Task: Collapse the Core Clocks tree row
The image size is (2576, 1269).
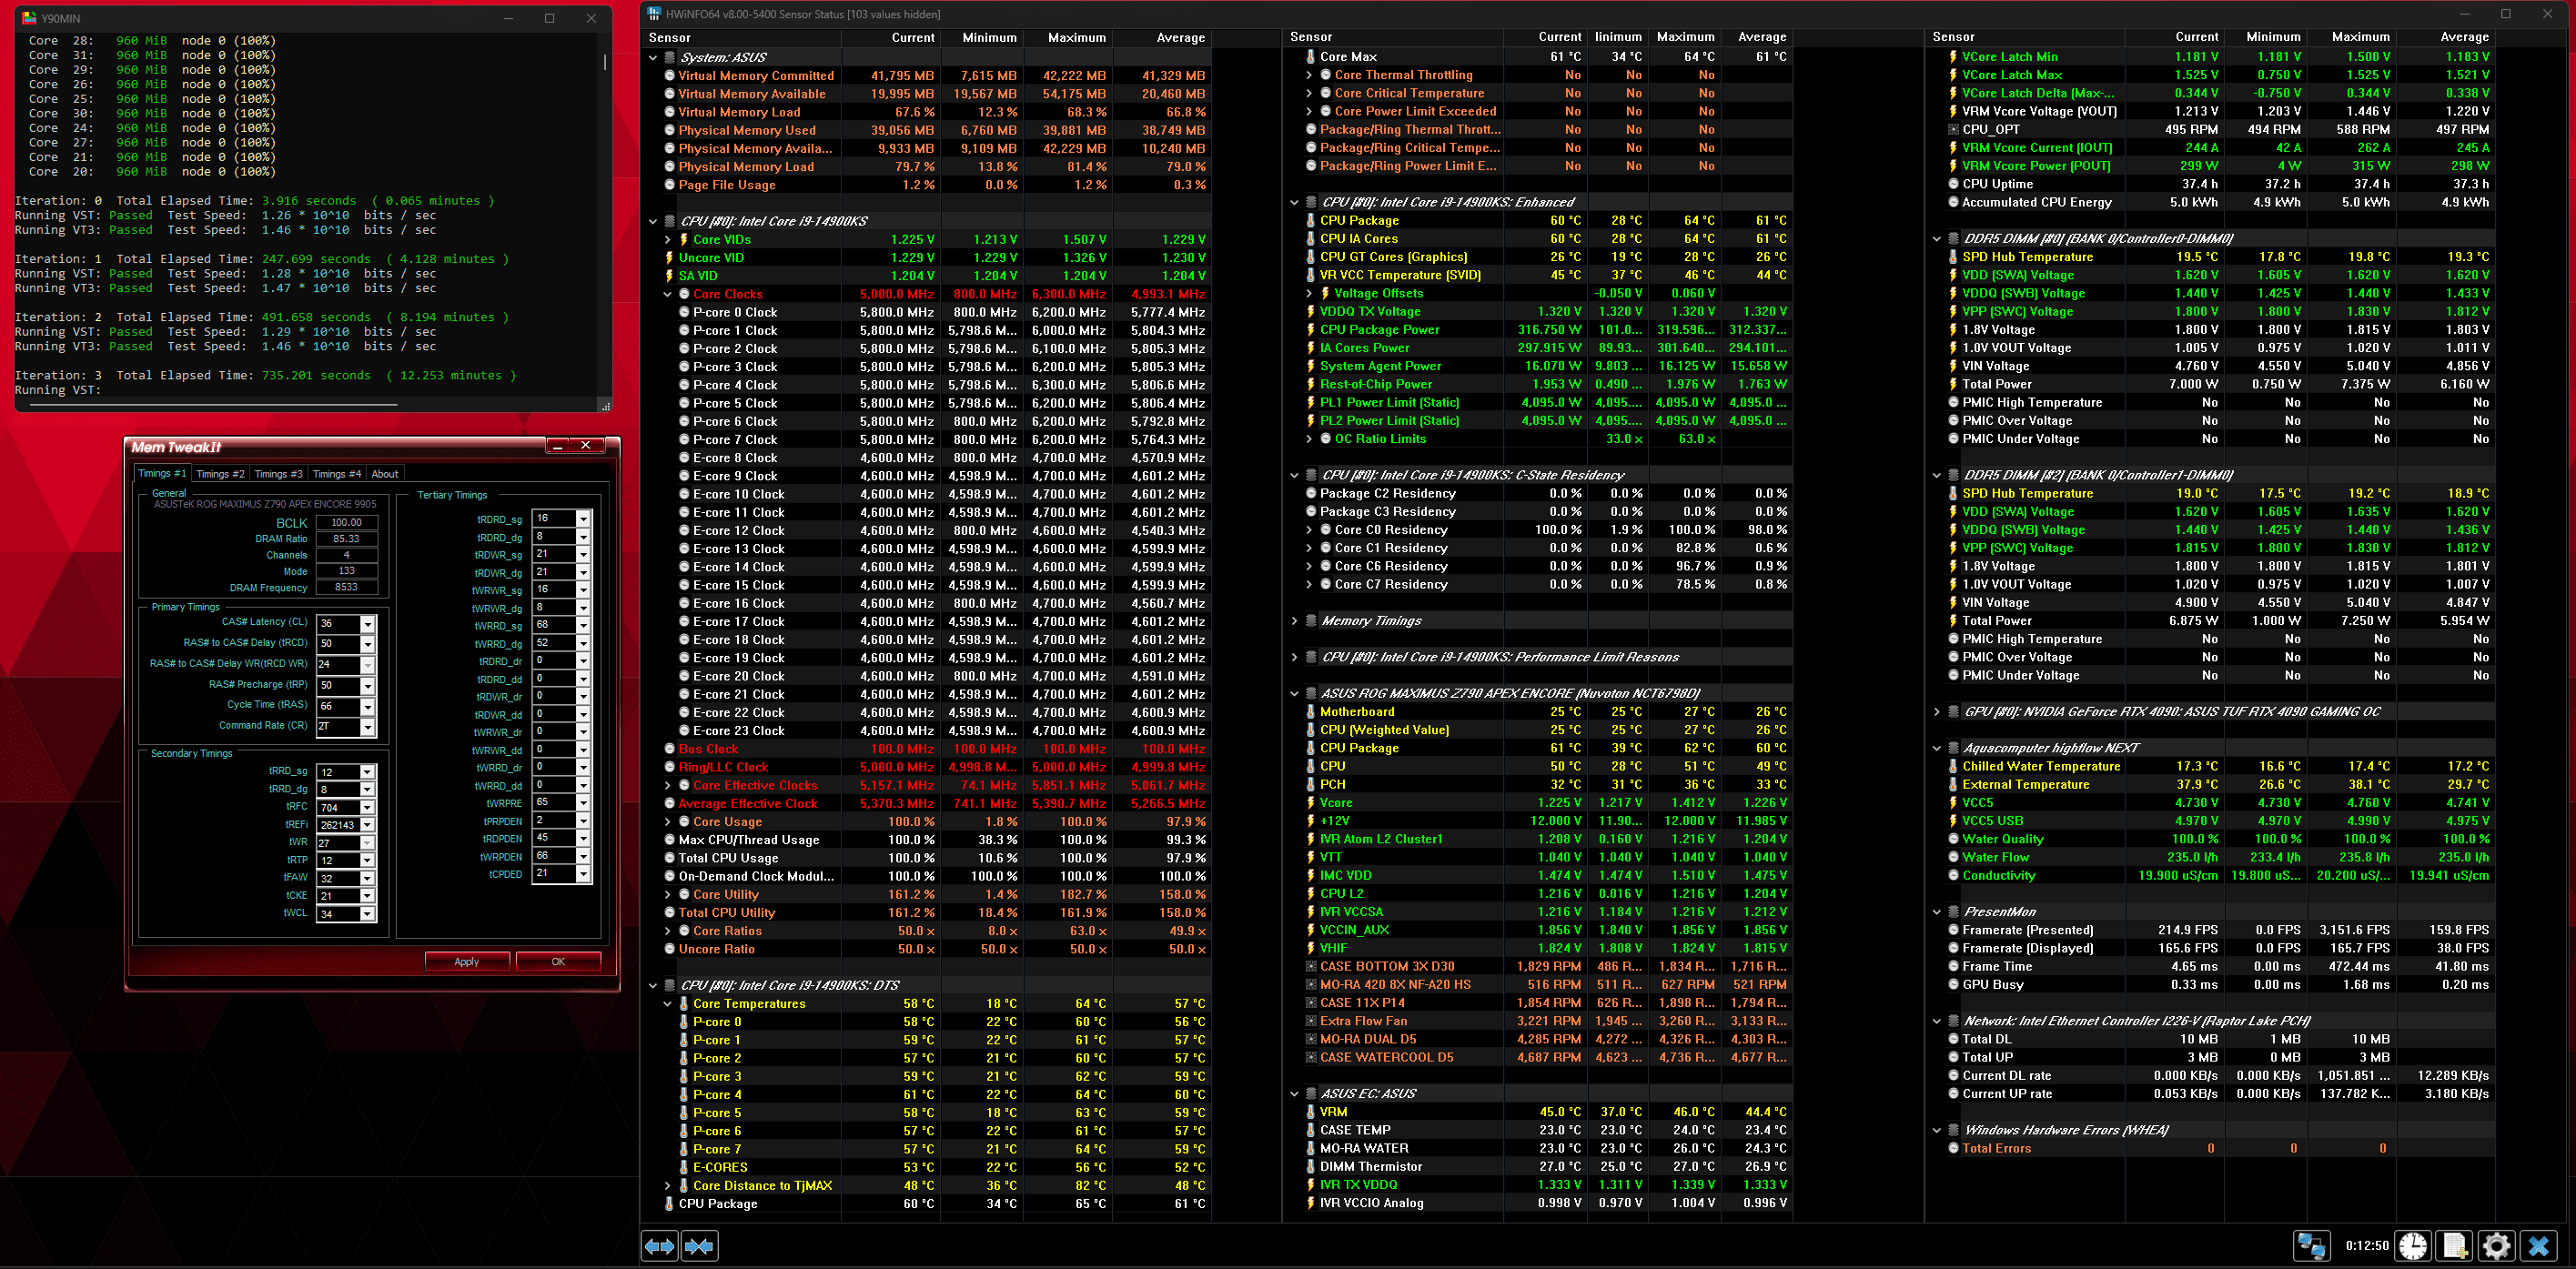Action: click(668, 294)
